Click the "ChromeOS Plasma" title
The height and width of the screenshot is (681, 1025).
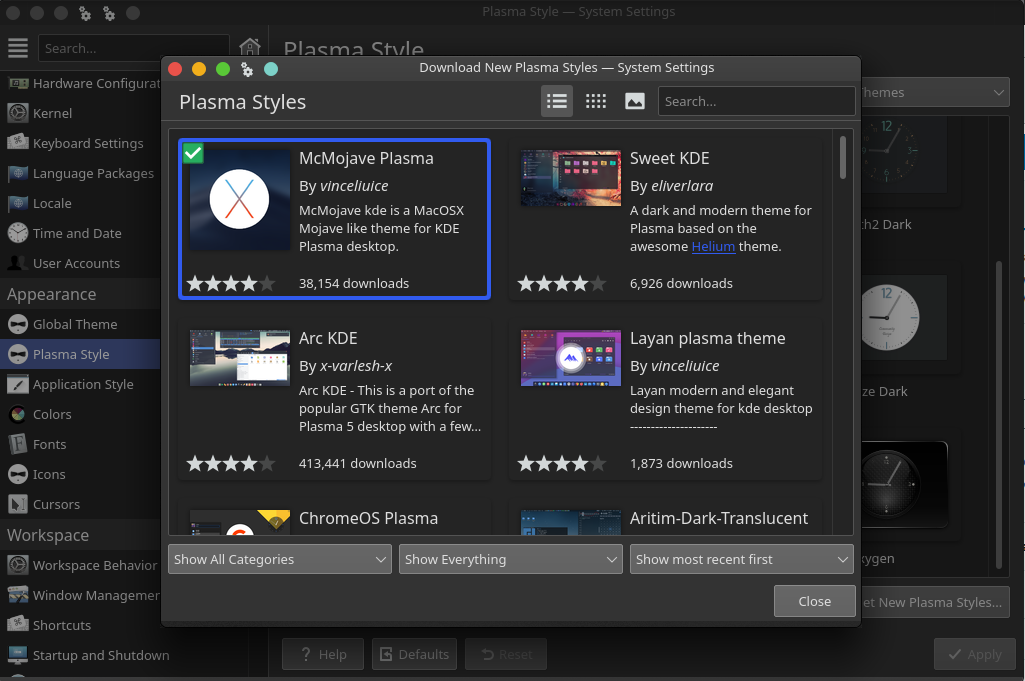(x=368, y=518)
